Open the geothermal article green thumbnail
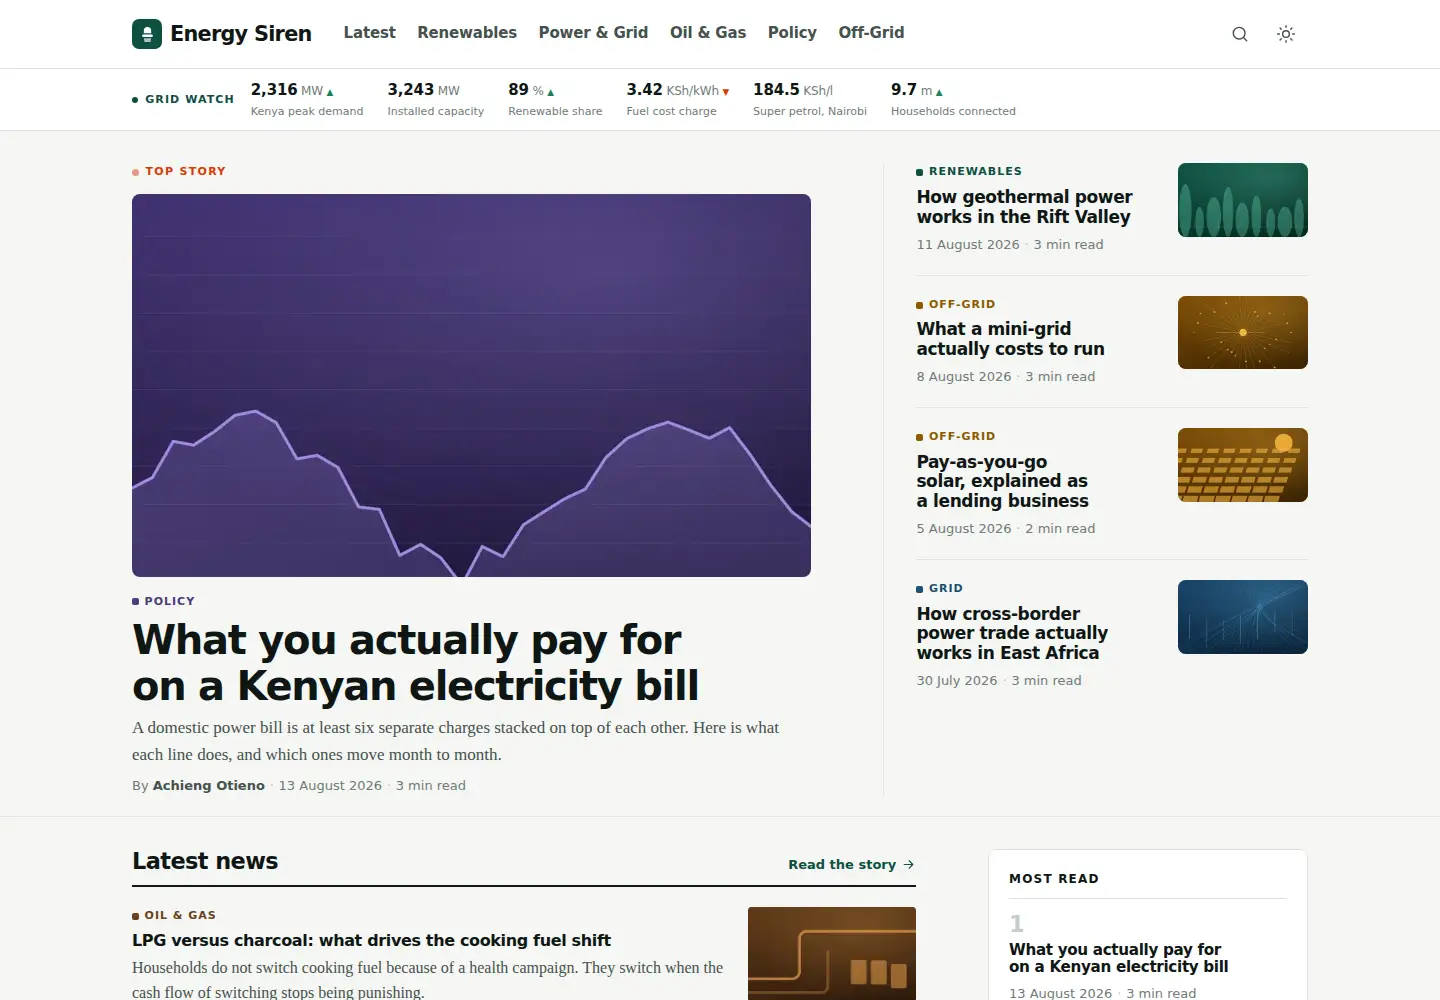This screenshot has height=1000, width=1440. pos(1243,200)
